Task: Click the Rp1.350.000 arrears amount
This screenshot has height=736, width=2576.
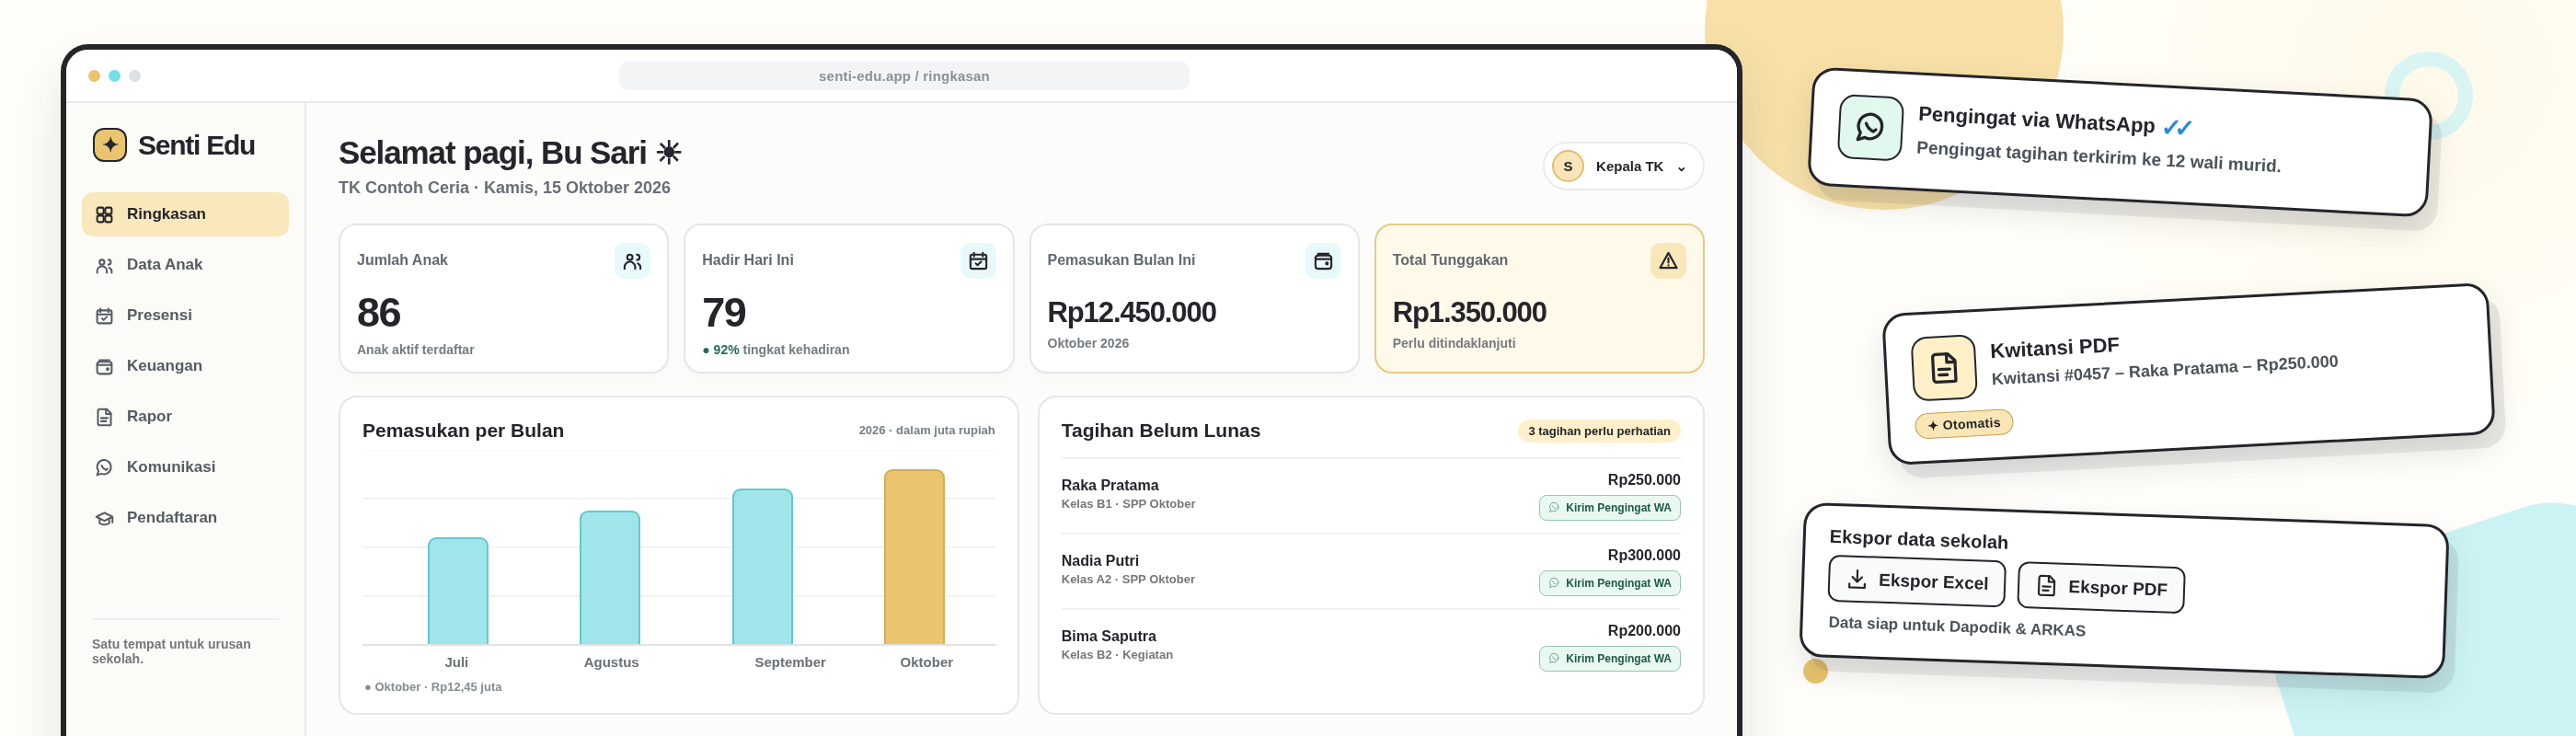Action: (x=1469, y=312)
